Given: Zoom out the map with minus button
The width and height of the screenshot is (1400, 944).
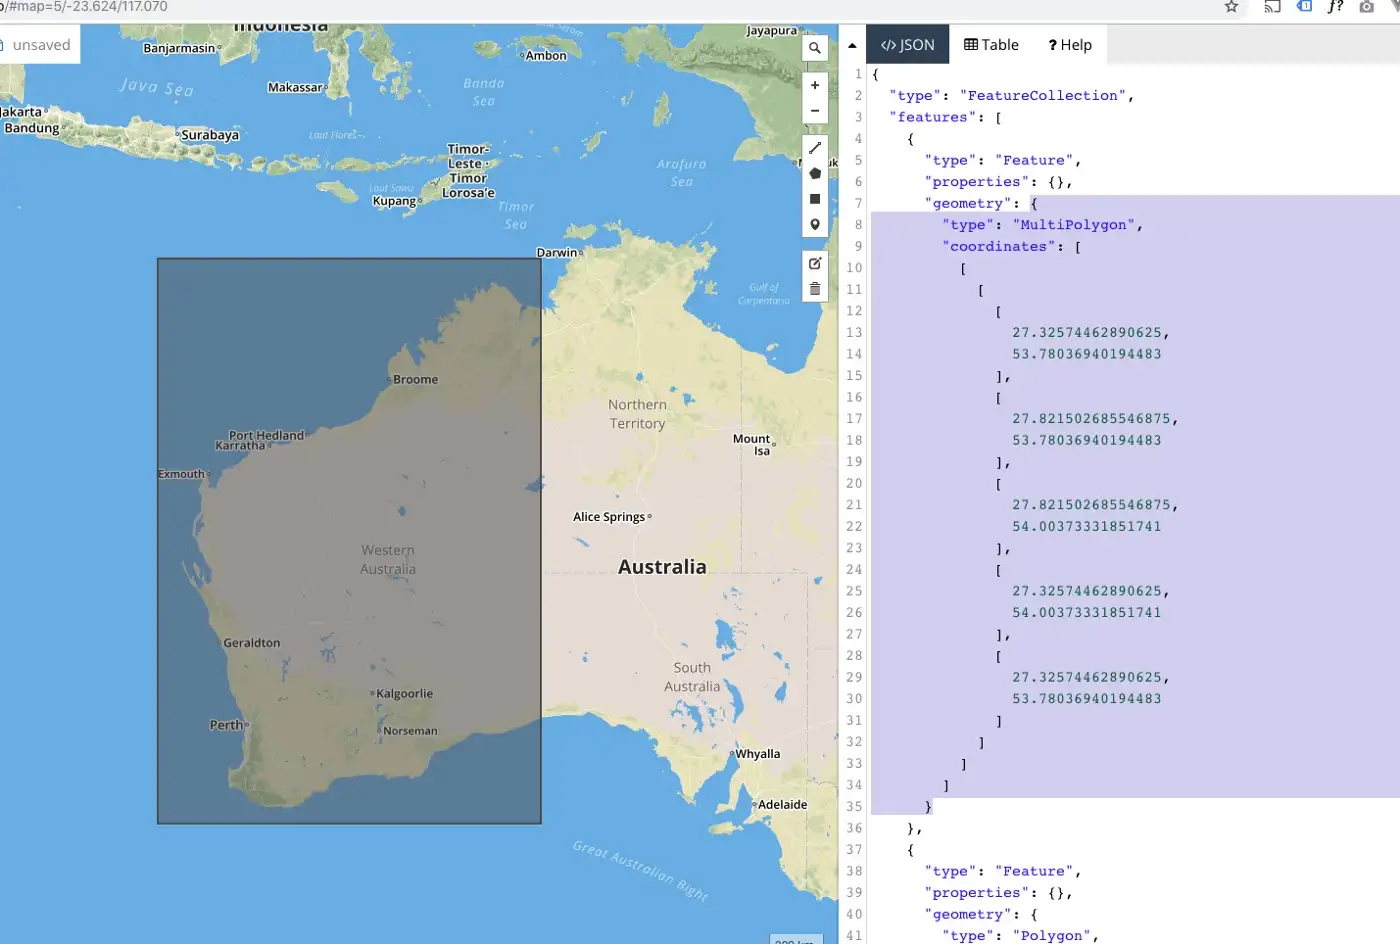Looking at the screenshot, I should pyautogui.click(x=815, y=111).
